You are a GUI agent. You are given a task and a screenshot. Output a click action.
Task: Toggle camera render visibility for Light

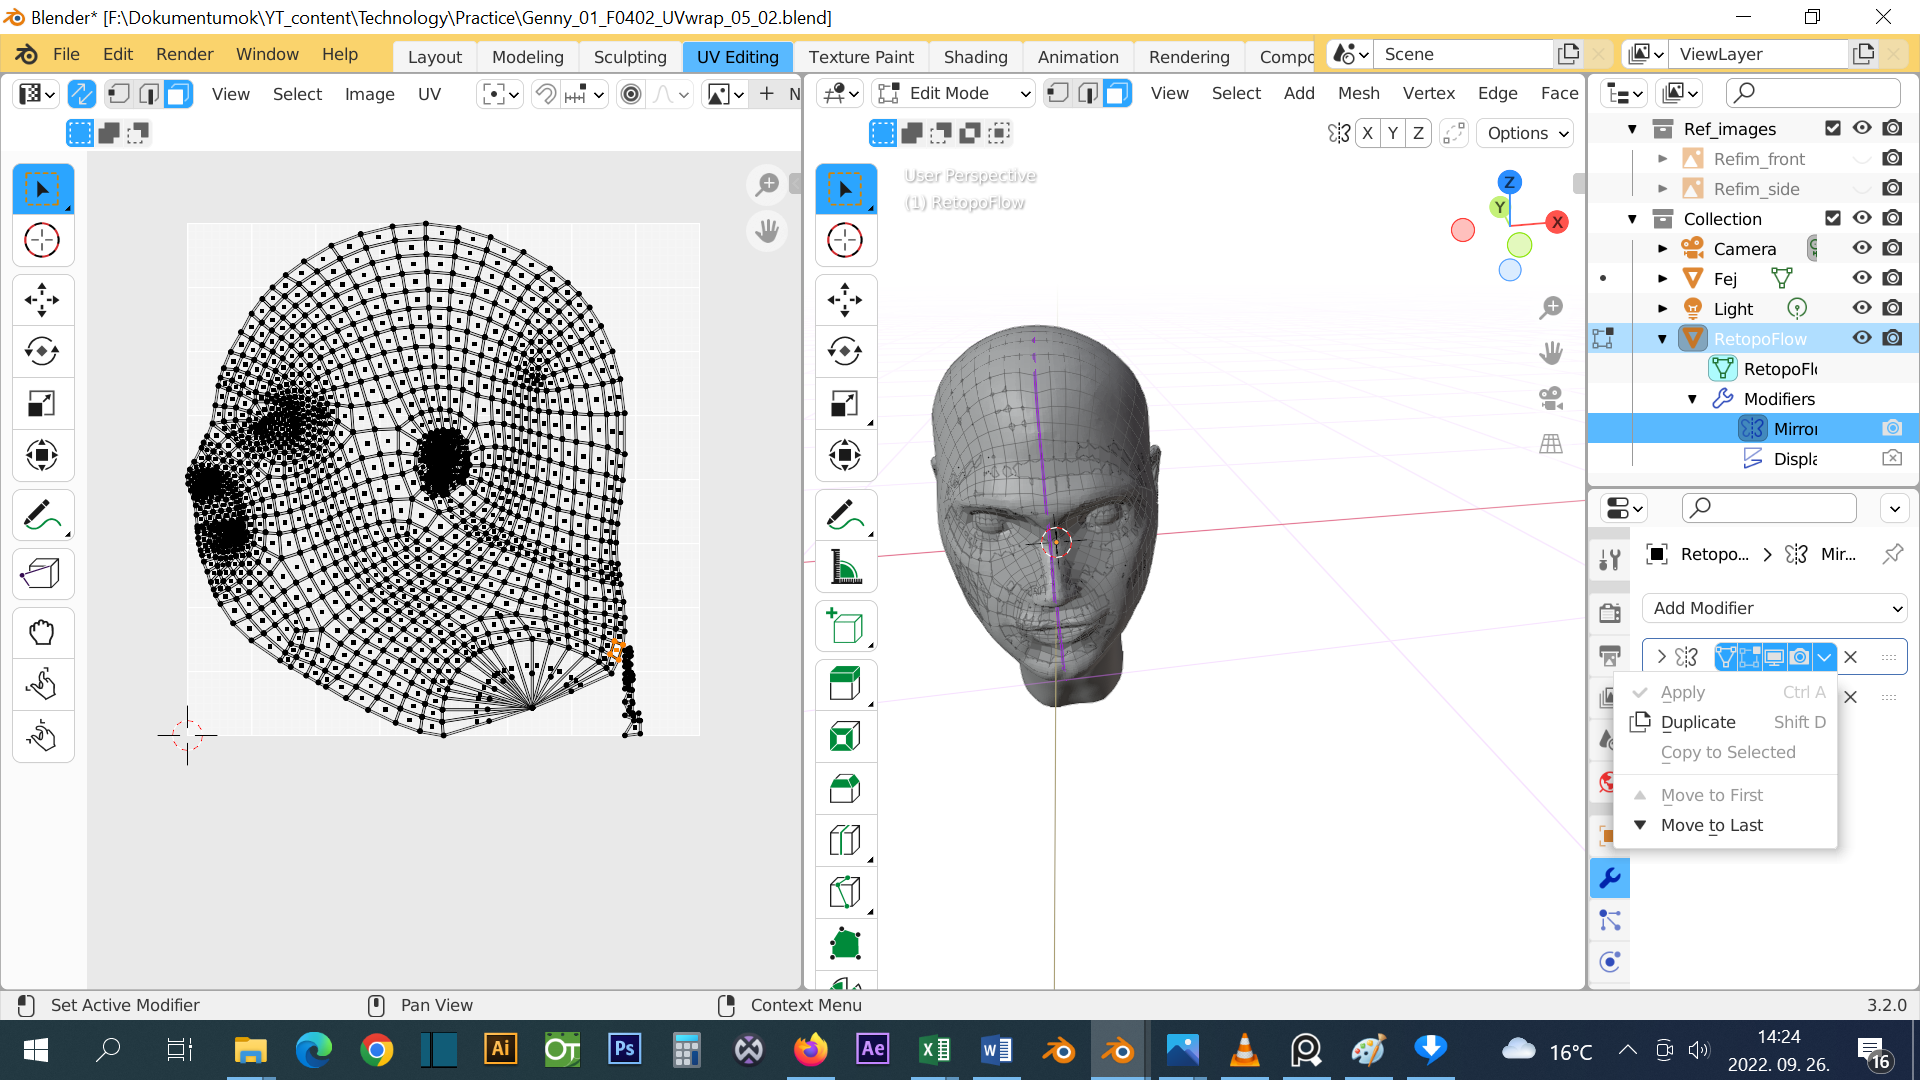(1895, 308)
